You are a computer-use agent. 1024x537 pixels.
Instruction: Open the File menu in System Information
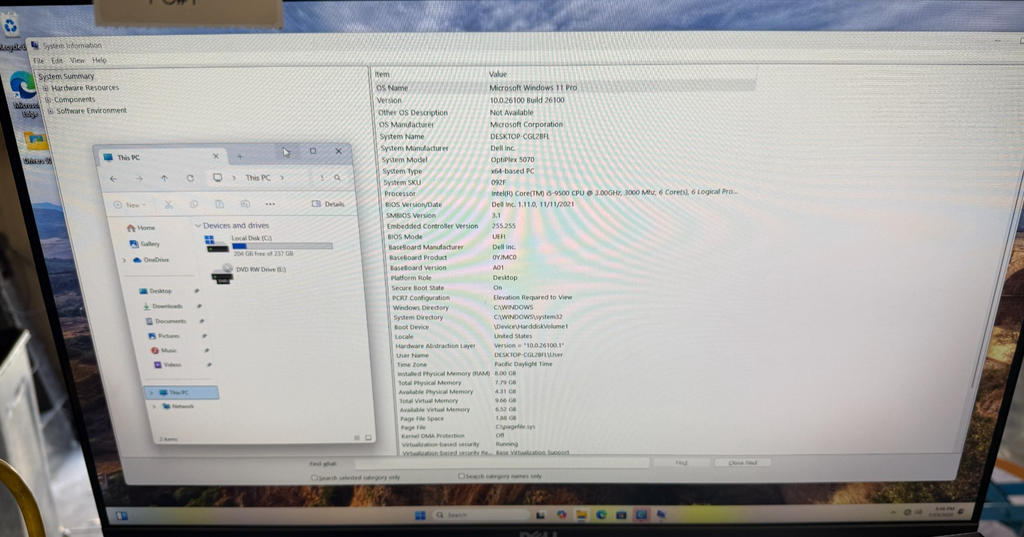click(x=38, y=61)
